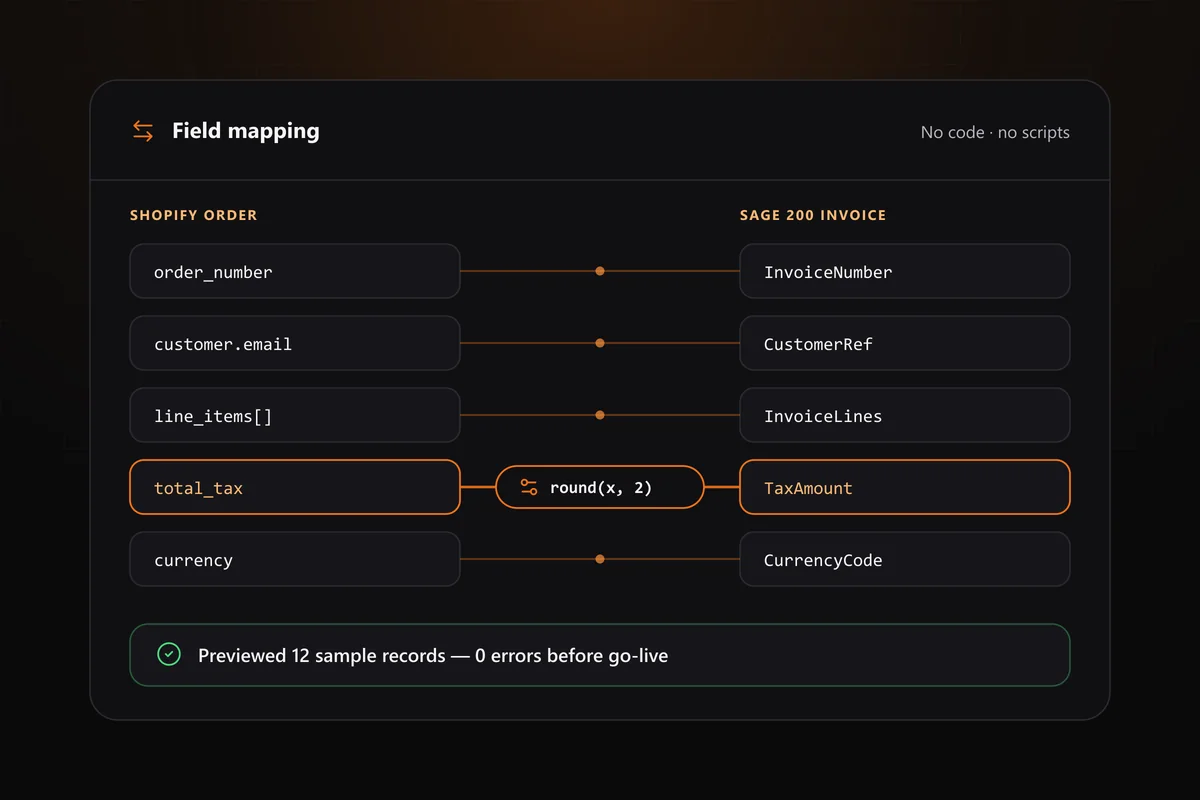Select the order_number source field
The width and height of the screenshot is (1200, 800).
(295, 271)
